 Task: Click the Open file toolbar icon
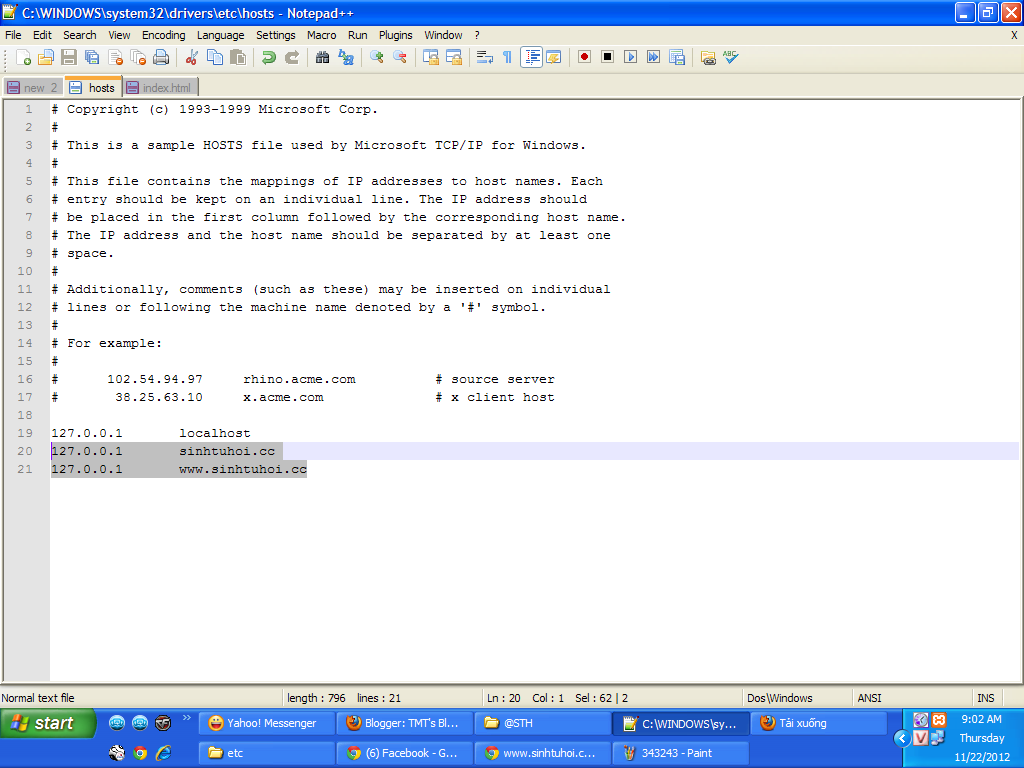click(x=46, y=57)
